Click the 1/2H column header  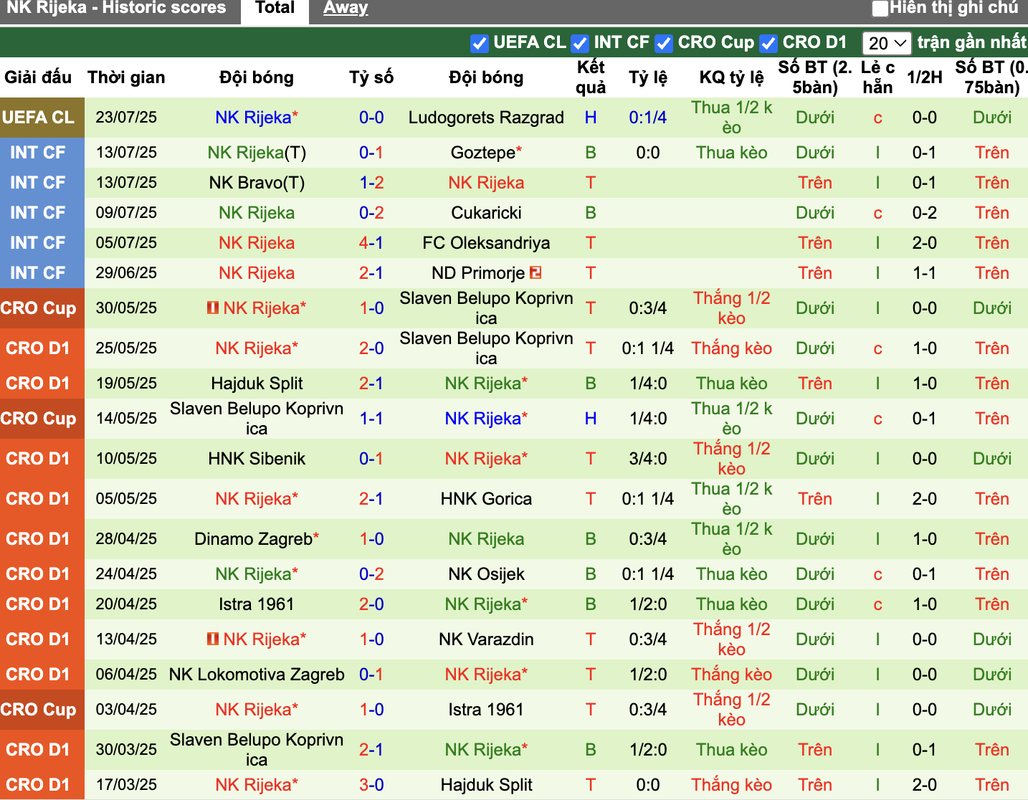pos(924,77)
